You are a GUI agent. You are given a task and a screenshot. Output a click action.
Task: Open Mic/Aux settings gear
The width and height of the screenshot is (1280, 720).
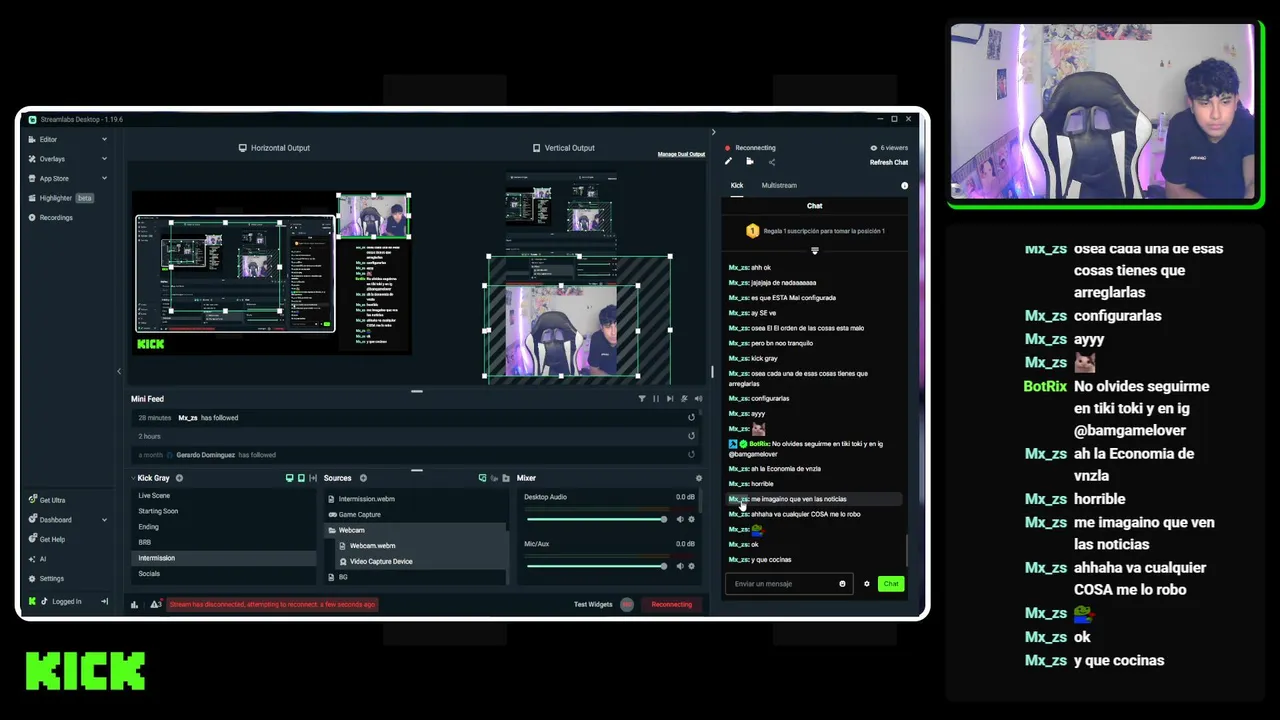691,566
